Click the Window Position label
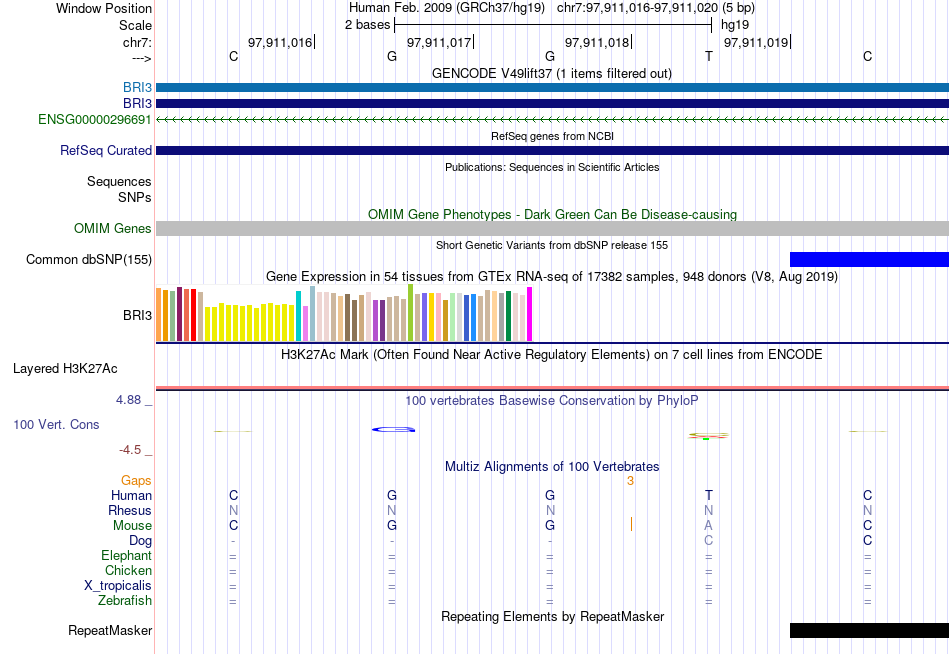The height and width of the screenshot is (654, 950). [104, 8]
